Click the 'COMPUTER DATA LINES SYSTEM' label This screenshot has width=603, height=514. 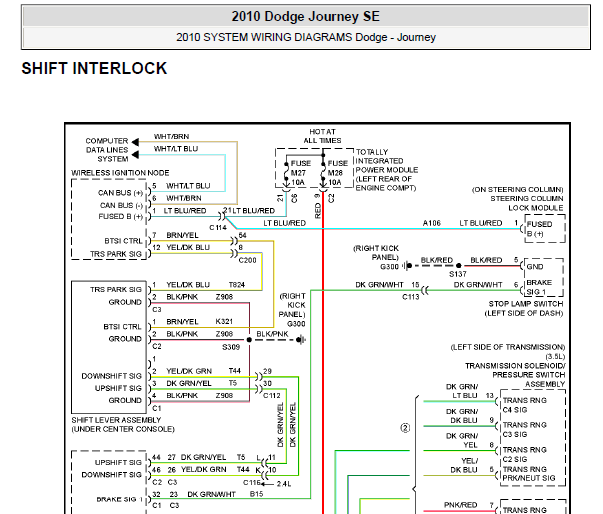[107, 150]
